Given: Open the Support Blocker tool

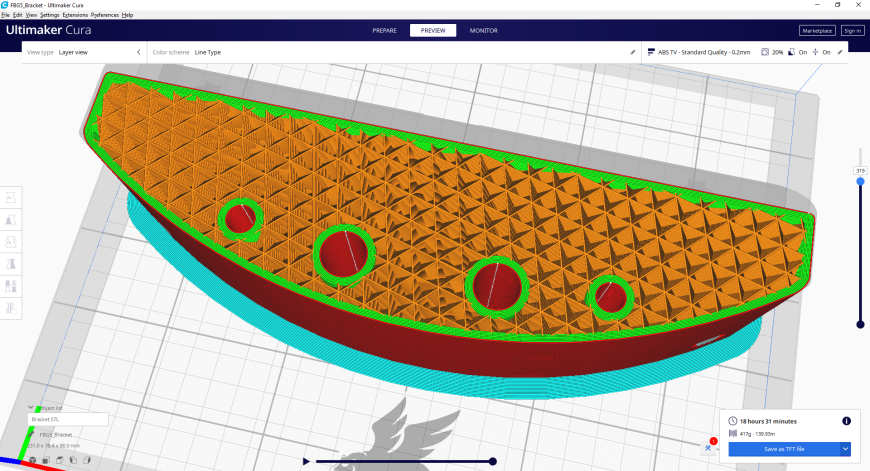Looking at the screenshot, I should [11, 308].
